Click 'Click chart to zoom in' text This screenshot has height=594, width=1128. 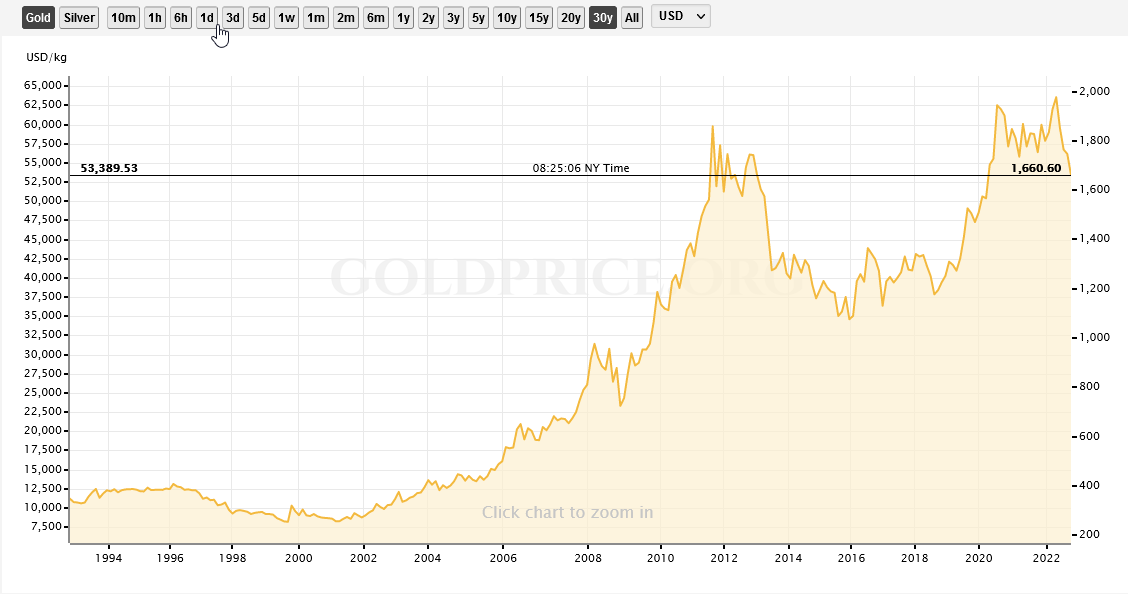[x=567, y=512]
